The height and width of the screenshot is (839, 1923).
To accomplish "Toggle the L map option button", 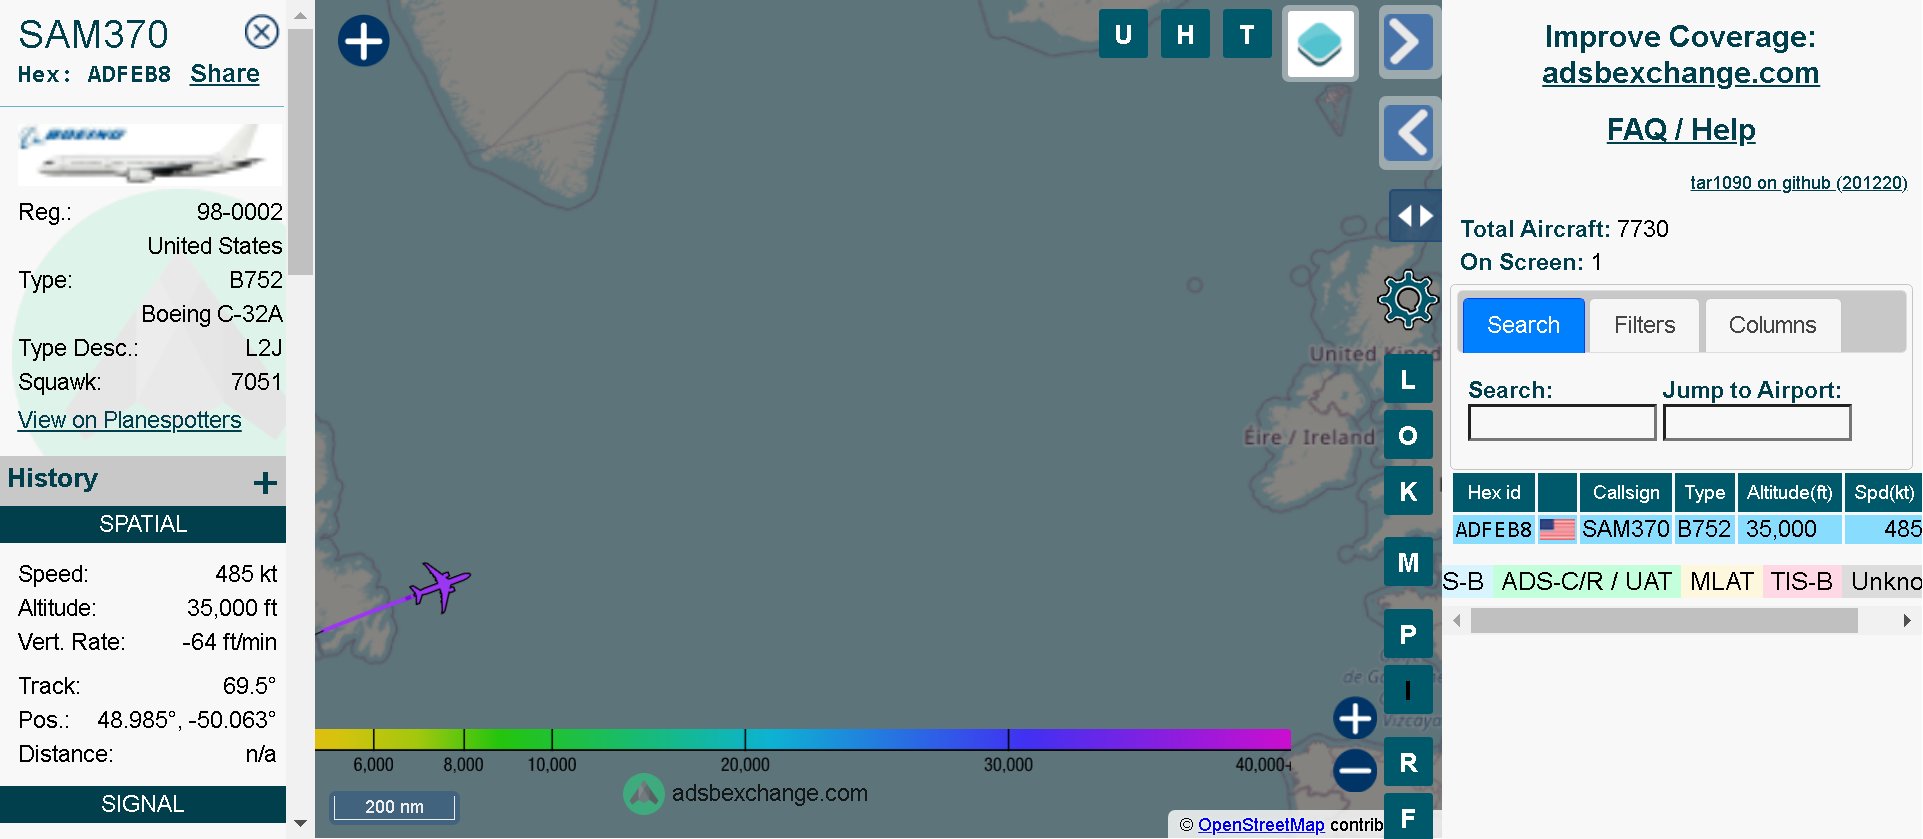I will (x=1408, y=380).
